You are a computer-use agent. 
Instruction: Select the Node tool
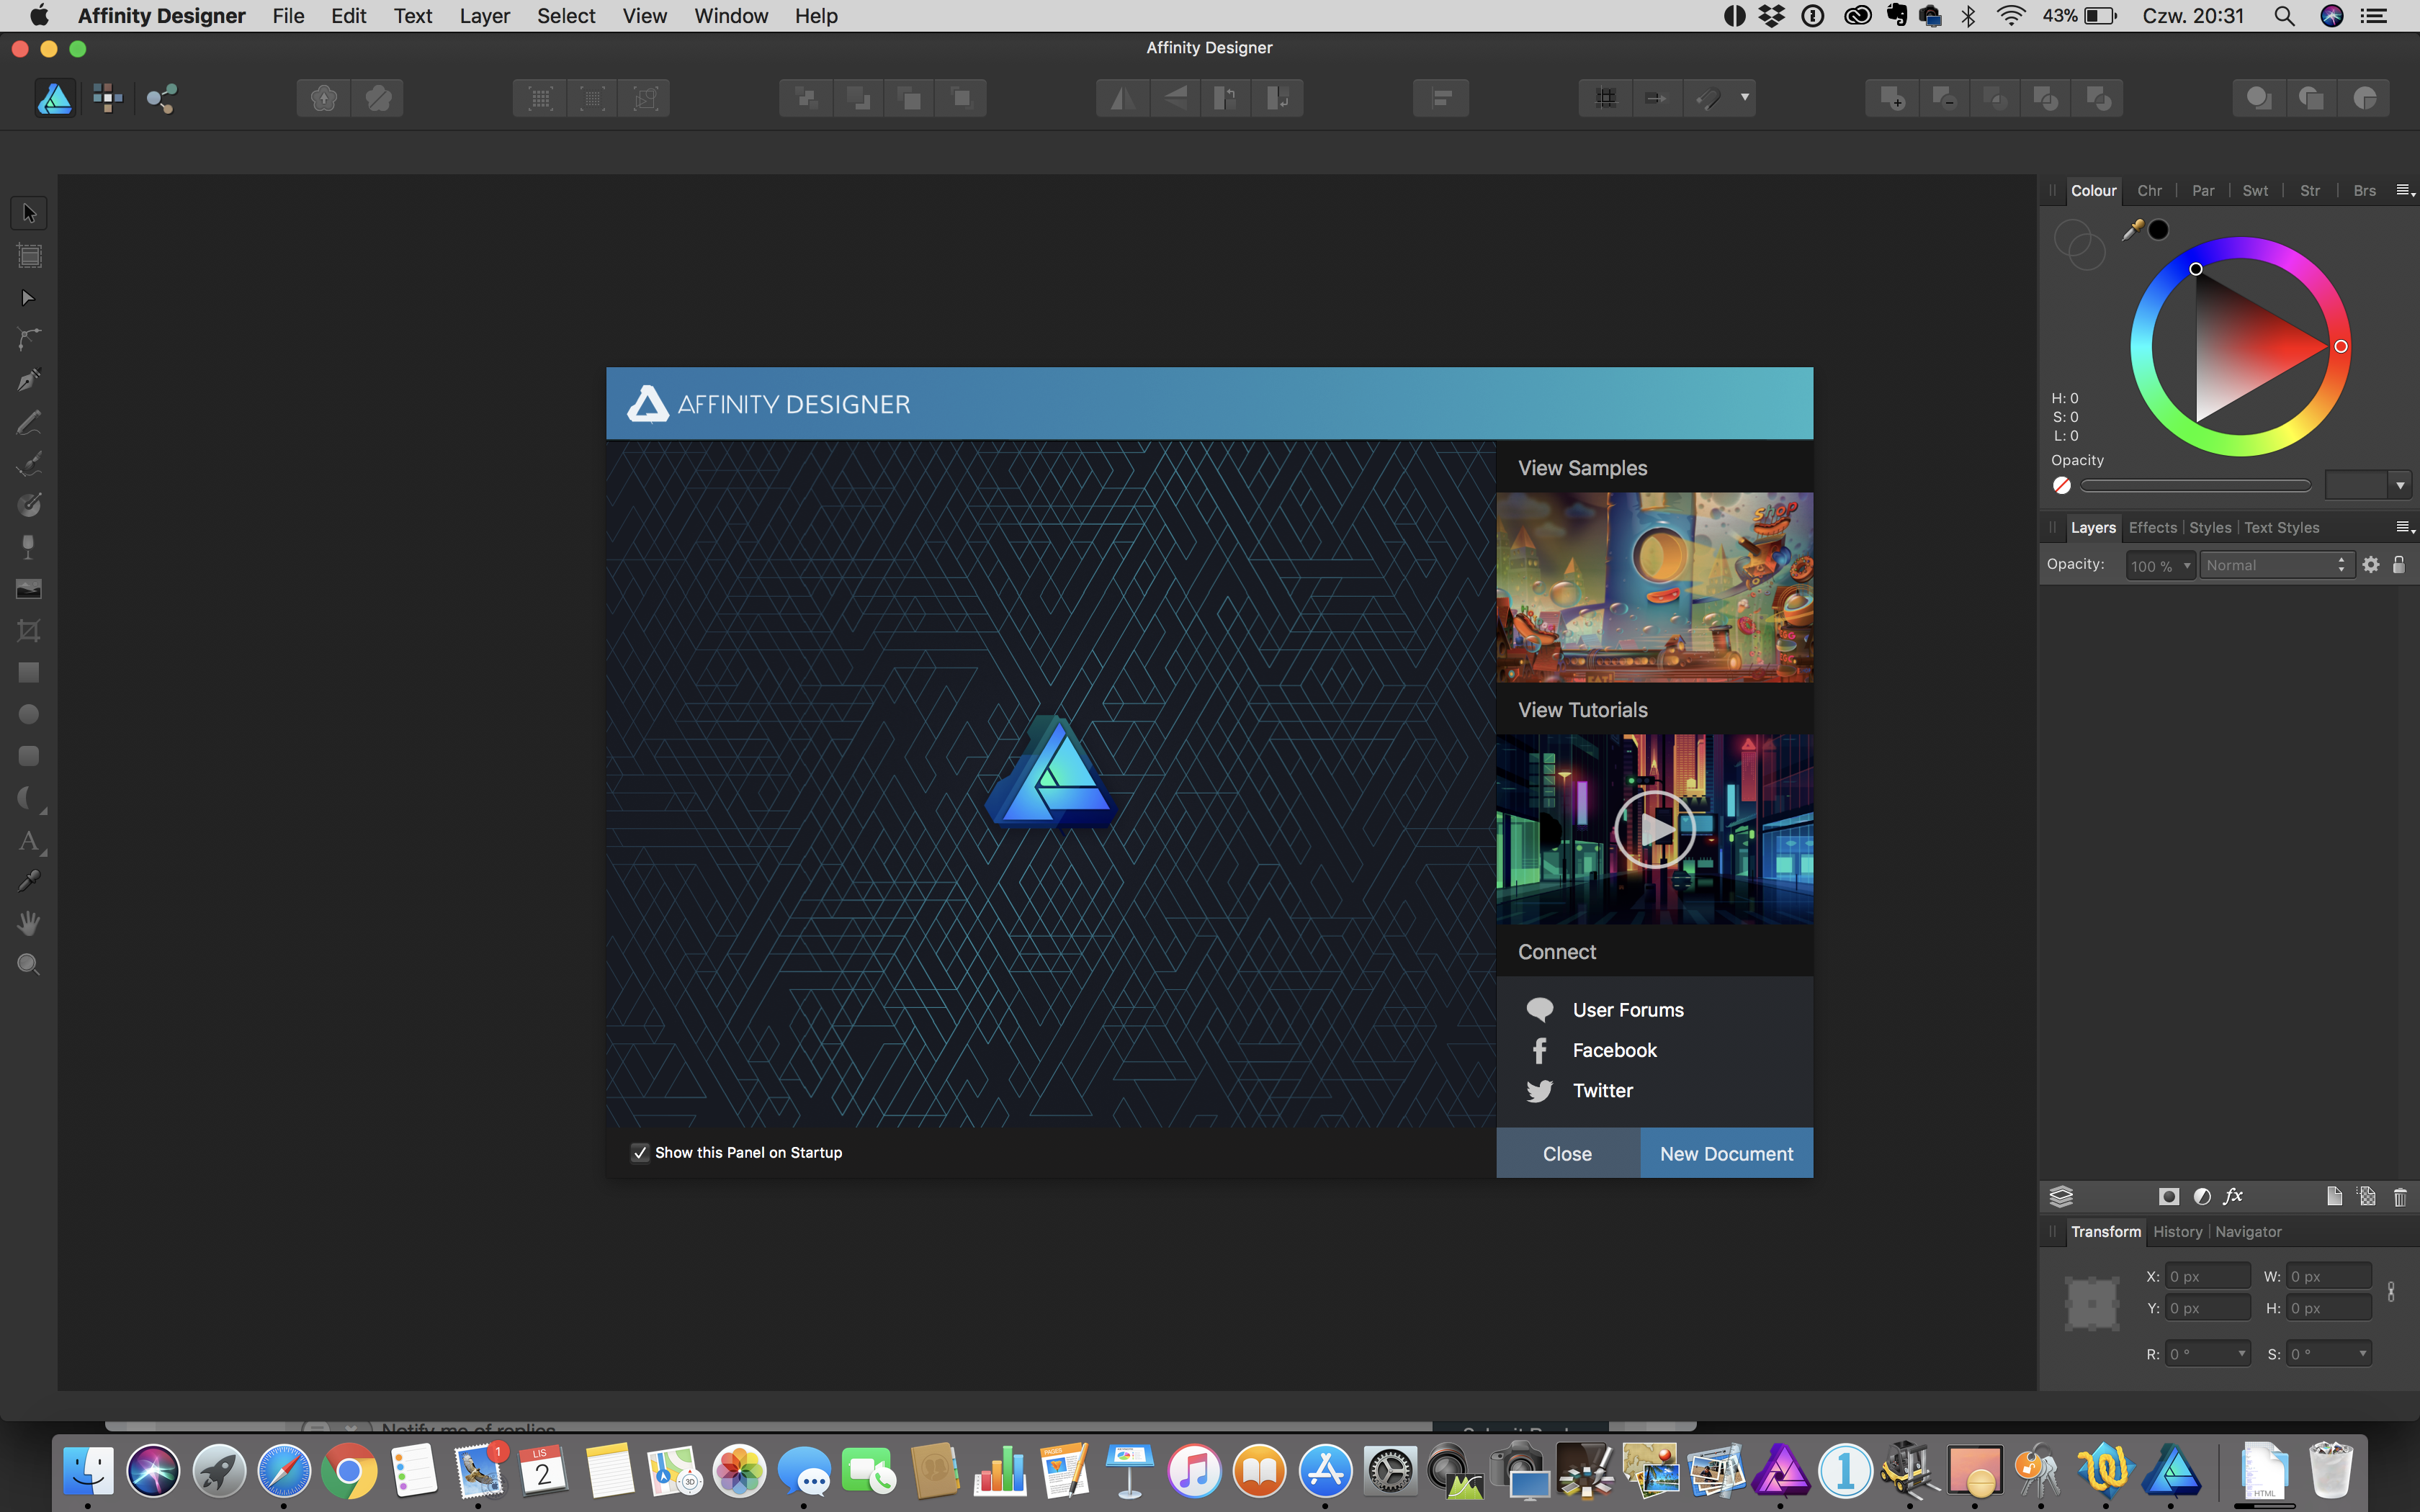pos(29,298)
